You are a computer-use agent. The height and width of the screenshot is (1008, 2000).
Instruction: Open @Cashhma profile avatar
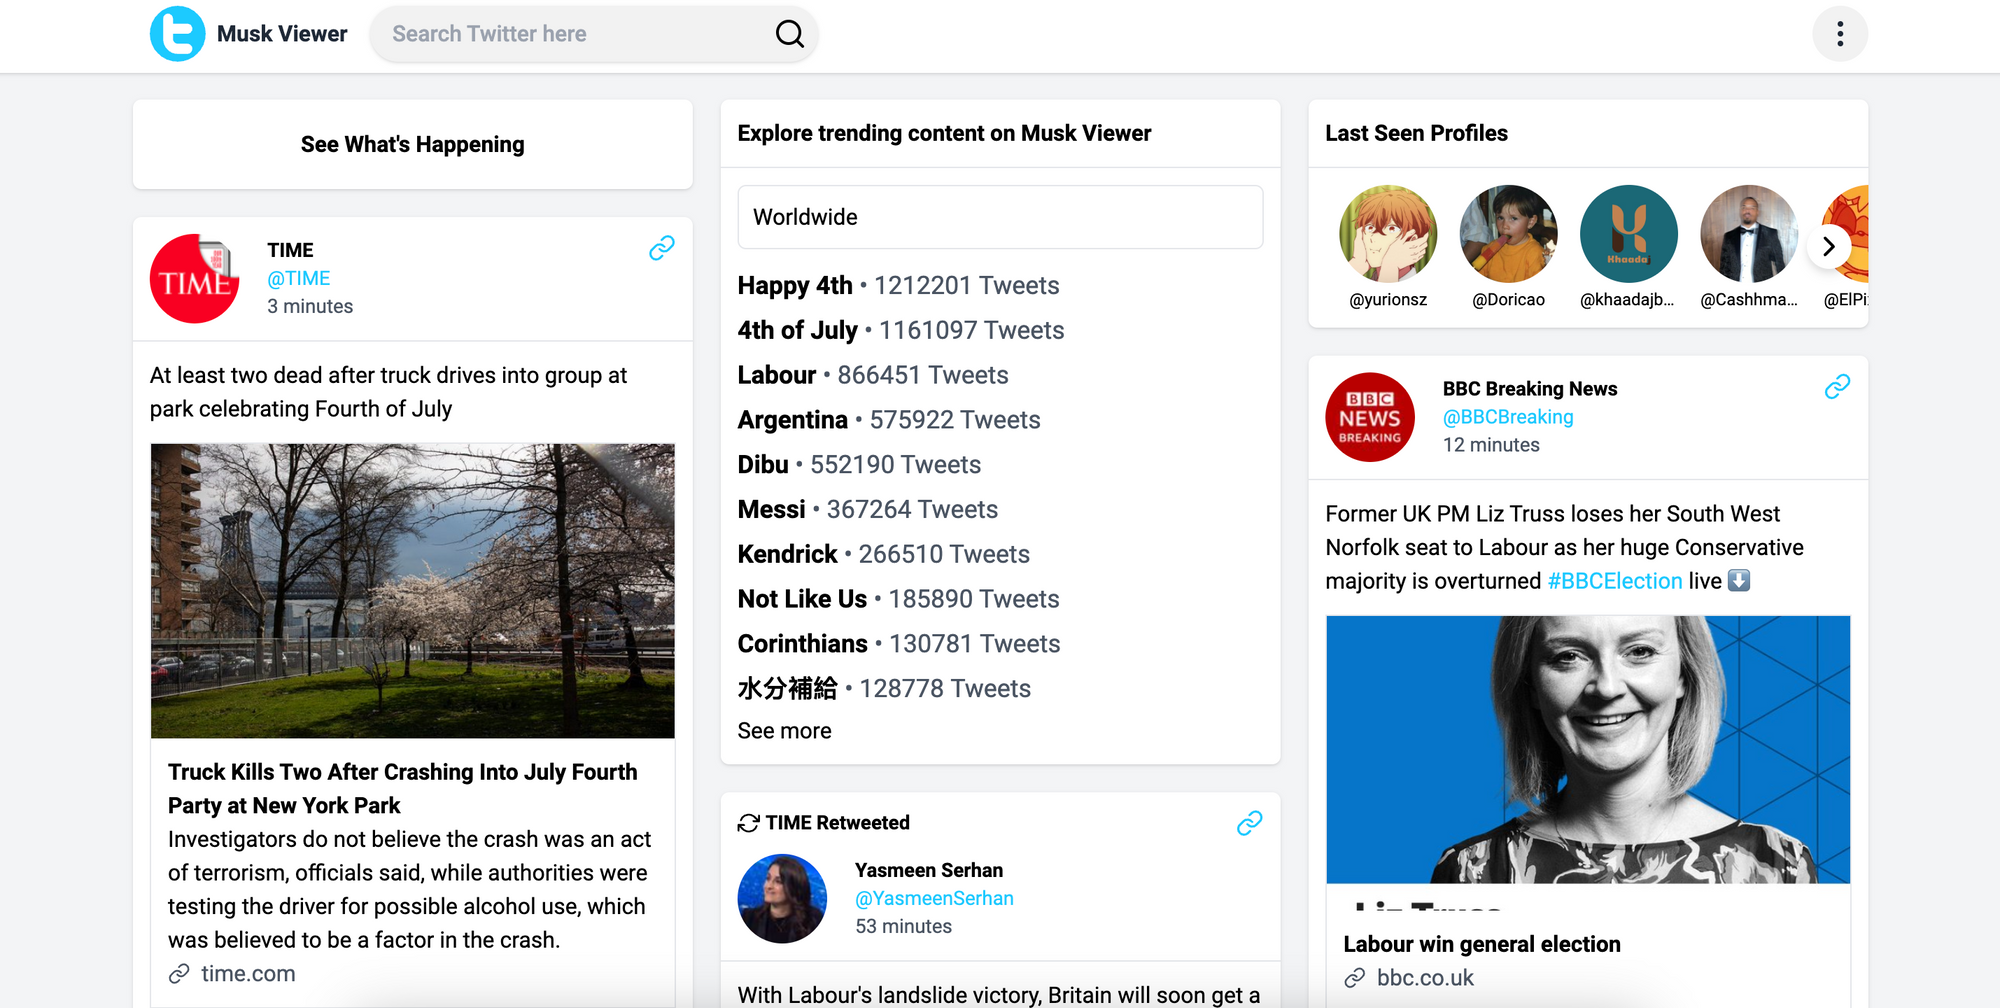click(1749, 234)
